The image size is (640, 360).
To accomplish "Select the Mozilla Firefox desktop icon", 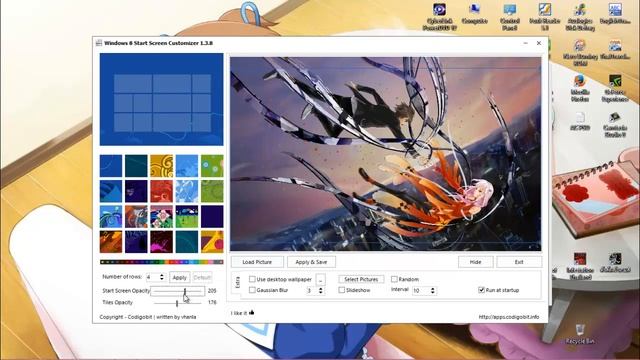I will click(580, 88).
